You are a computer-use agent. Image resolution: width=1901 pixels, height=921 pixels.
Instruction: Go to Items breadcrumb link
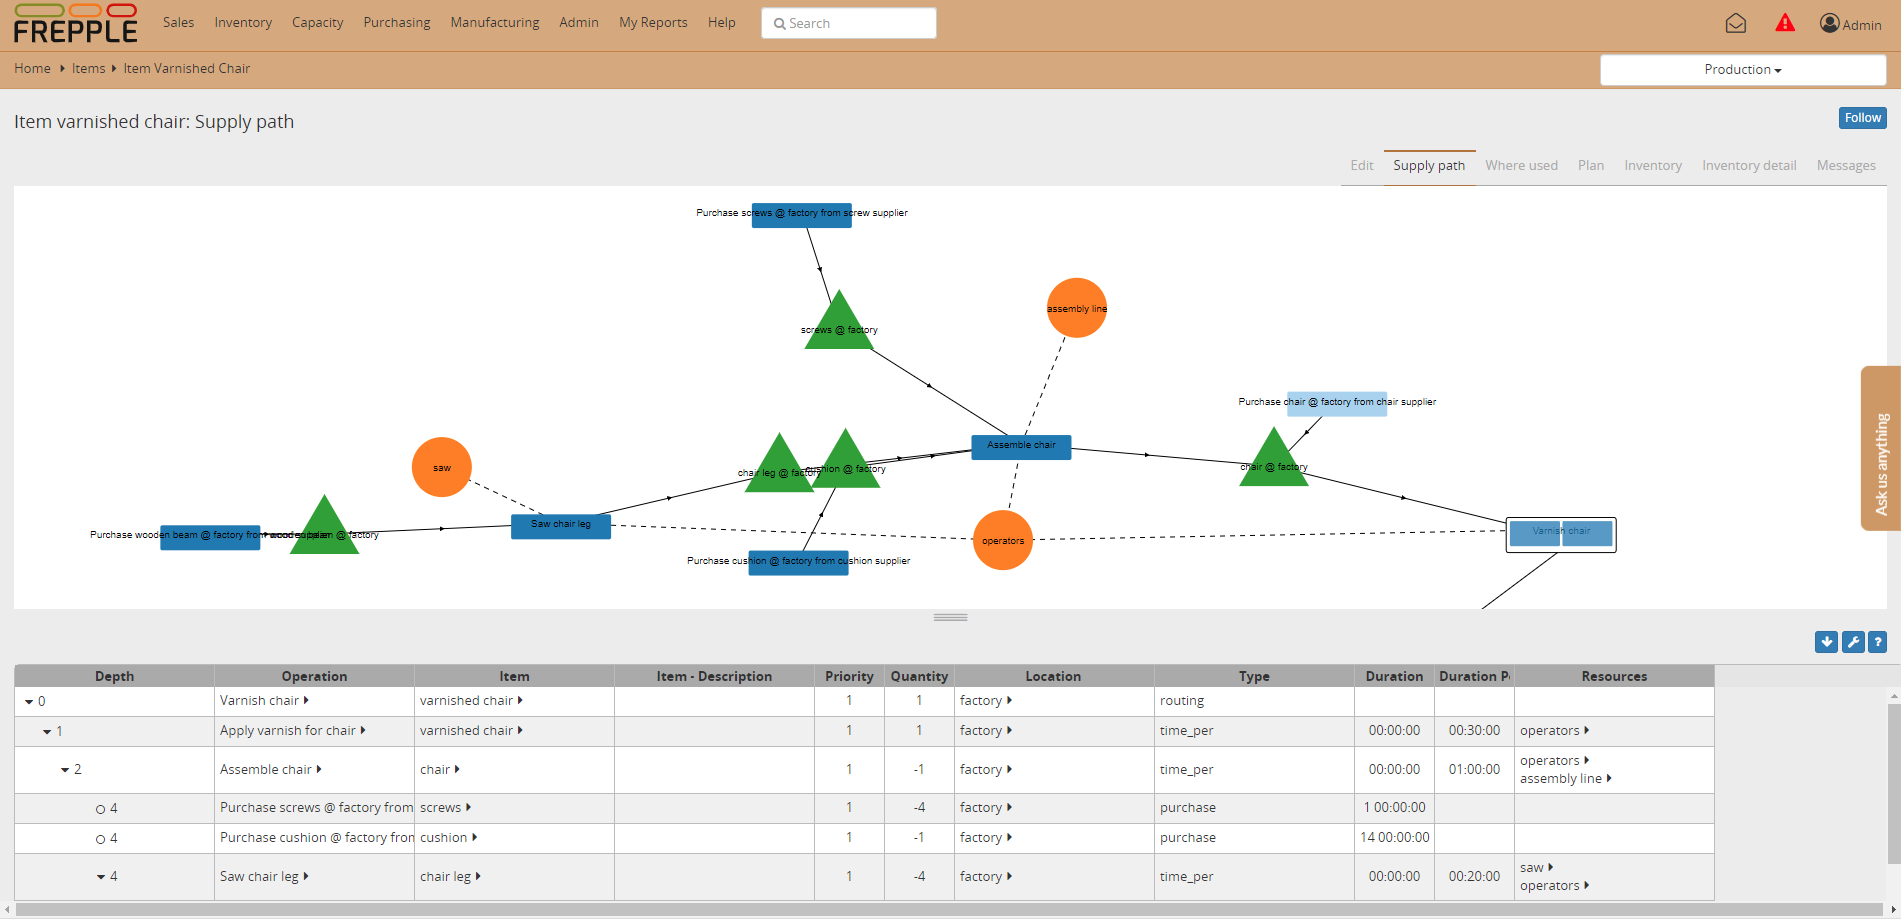(x=88, y=68)
